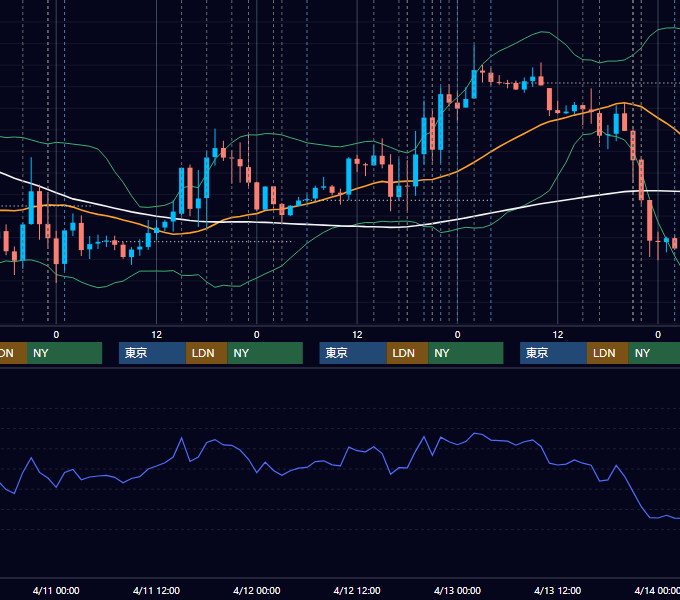Click hour label 12 above 4/13 東京 block
Screen dimensions: 680x600
558,335
